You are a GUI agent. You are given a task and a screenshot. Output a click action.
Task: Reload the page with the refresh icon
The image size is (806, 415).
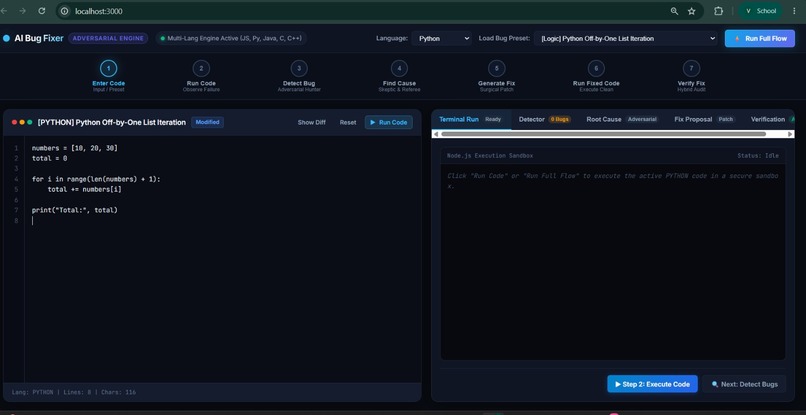point(42,11)
